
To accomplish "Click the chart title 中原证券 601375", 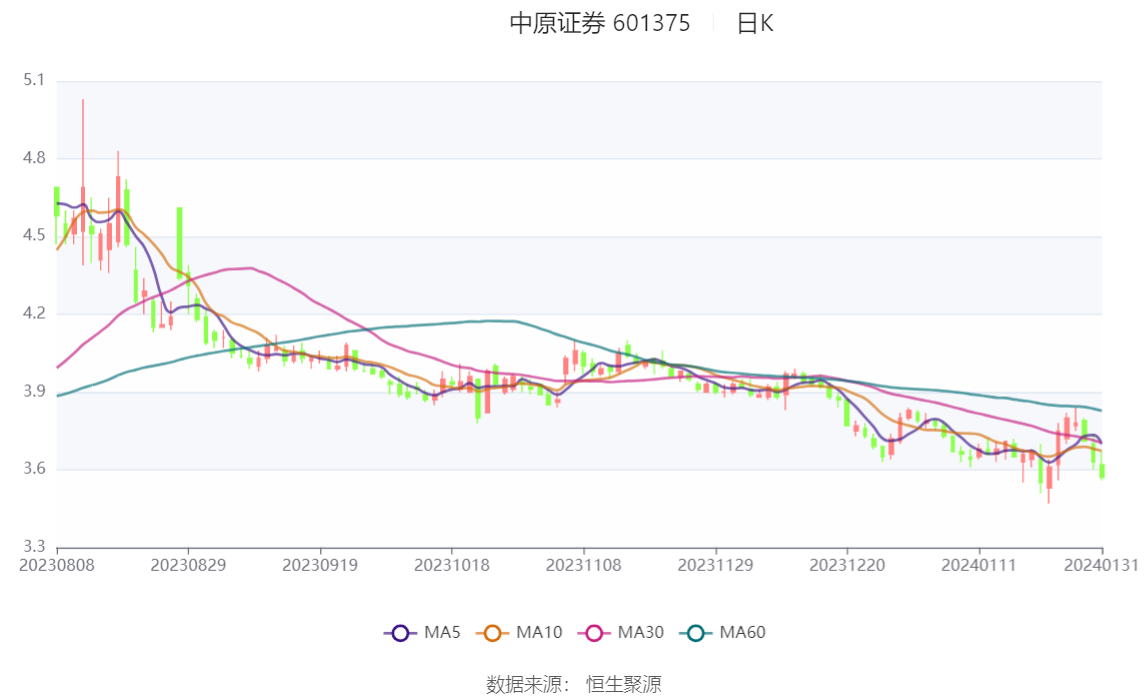I will pos(600,23).
